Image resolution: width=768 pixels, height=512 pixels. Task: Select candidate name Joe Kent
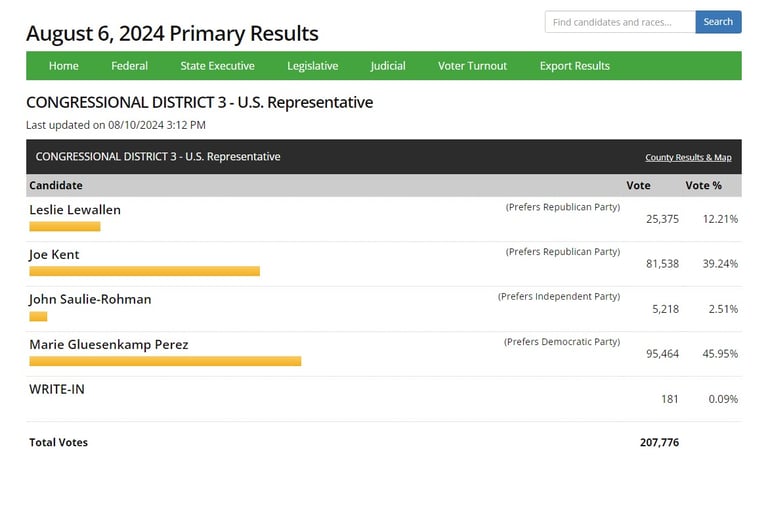(x=54, y=255)
